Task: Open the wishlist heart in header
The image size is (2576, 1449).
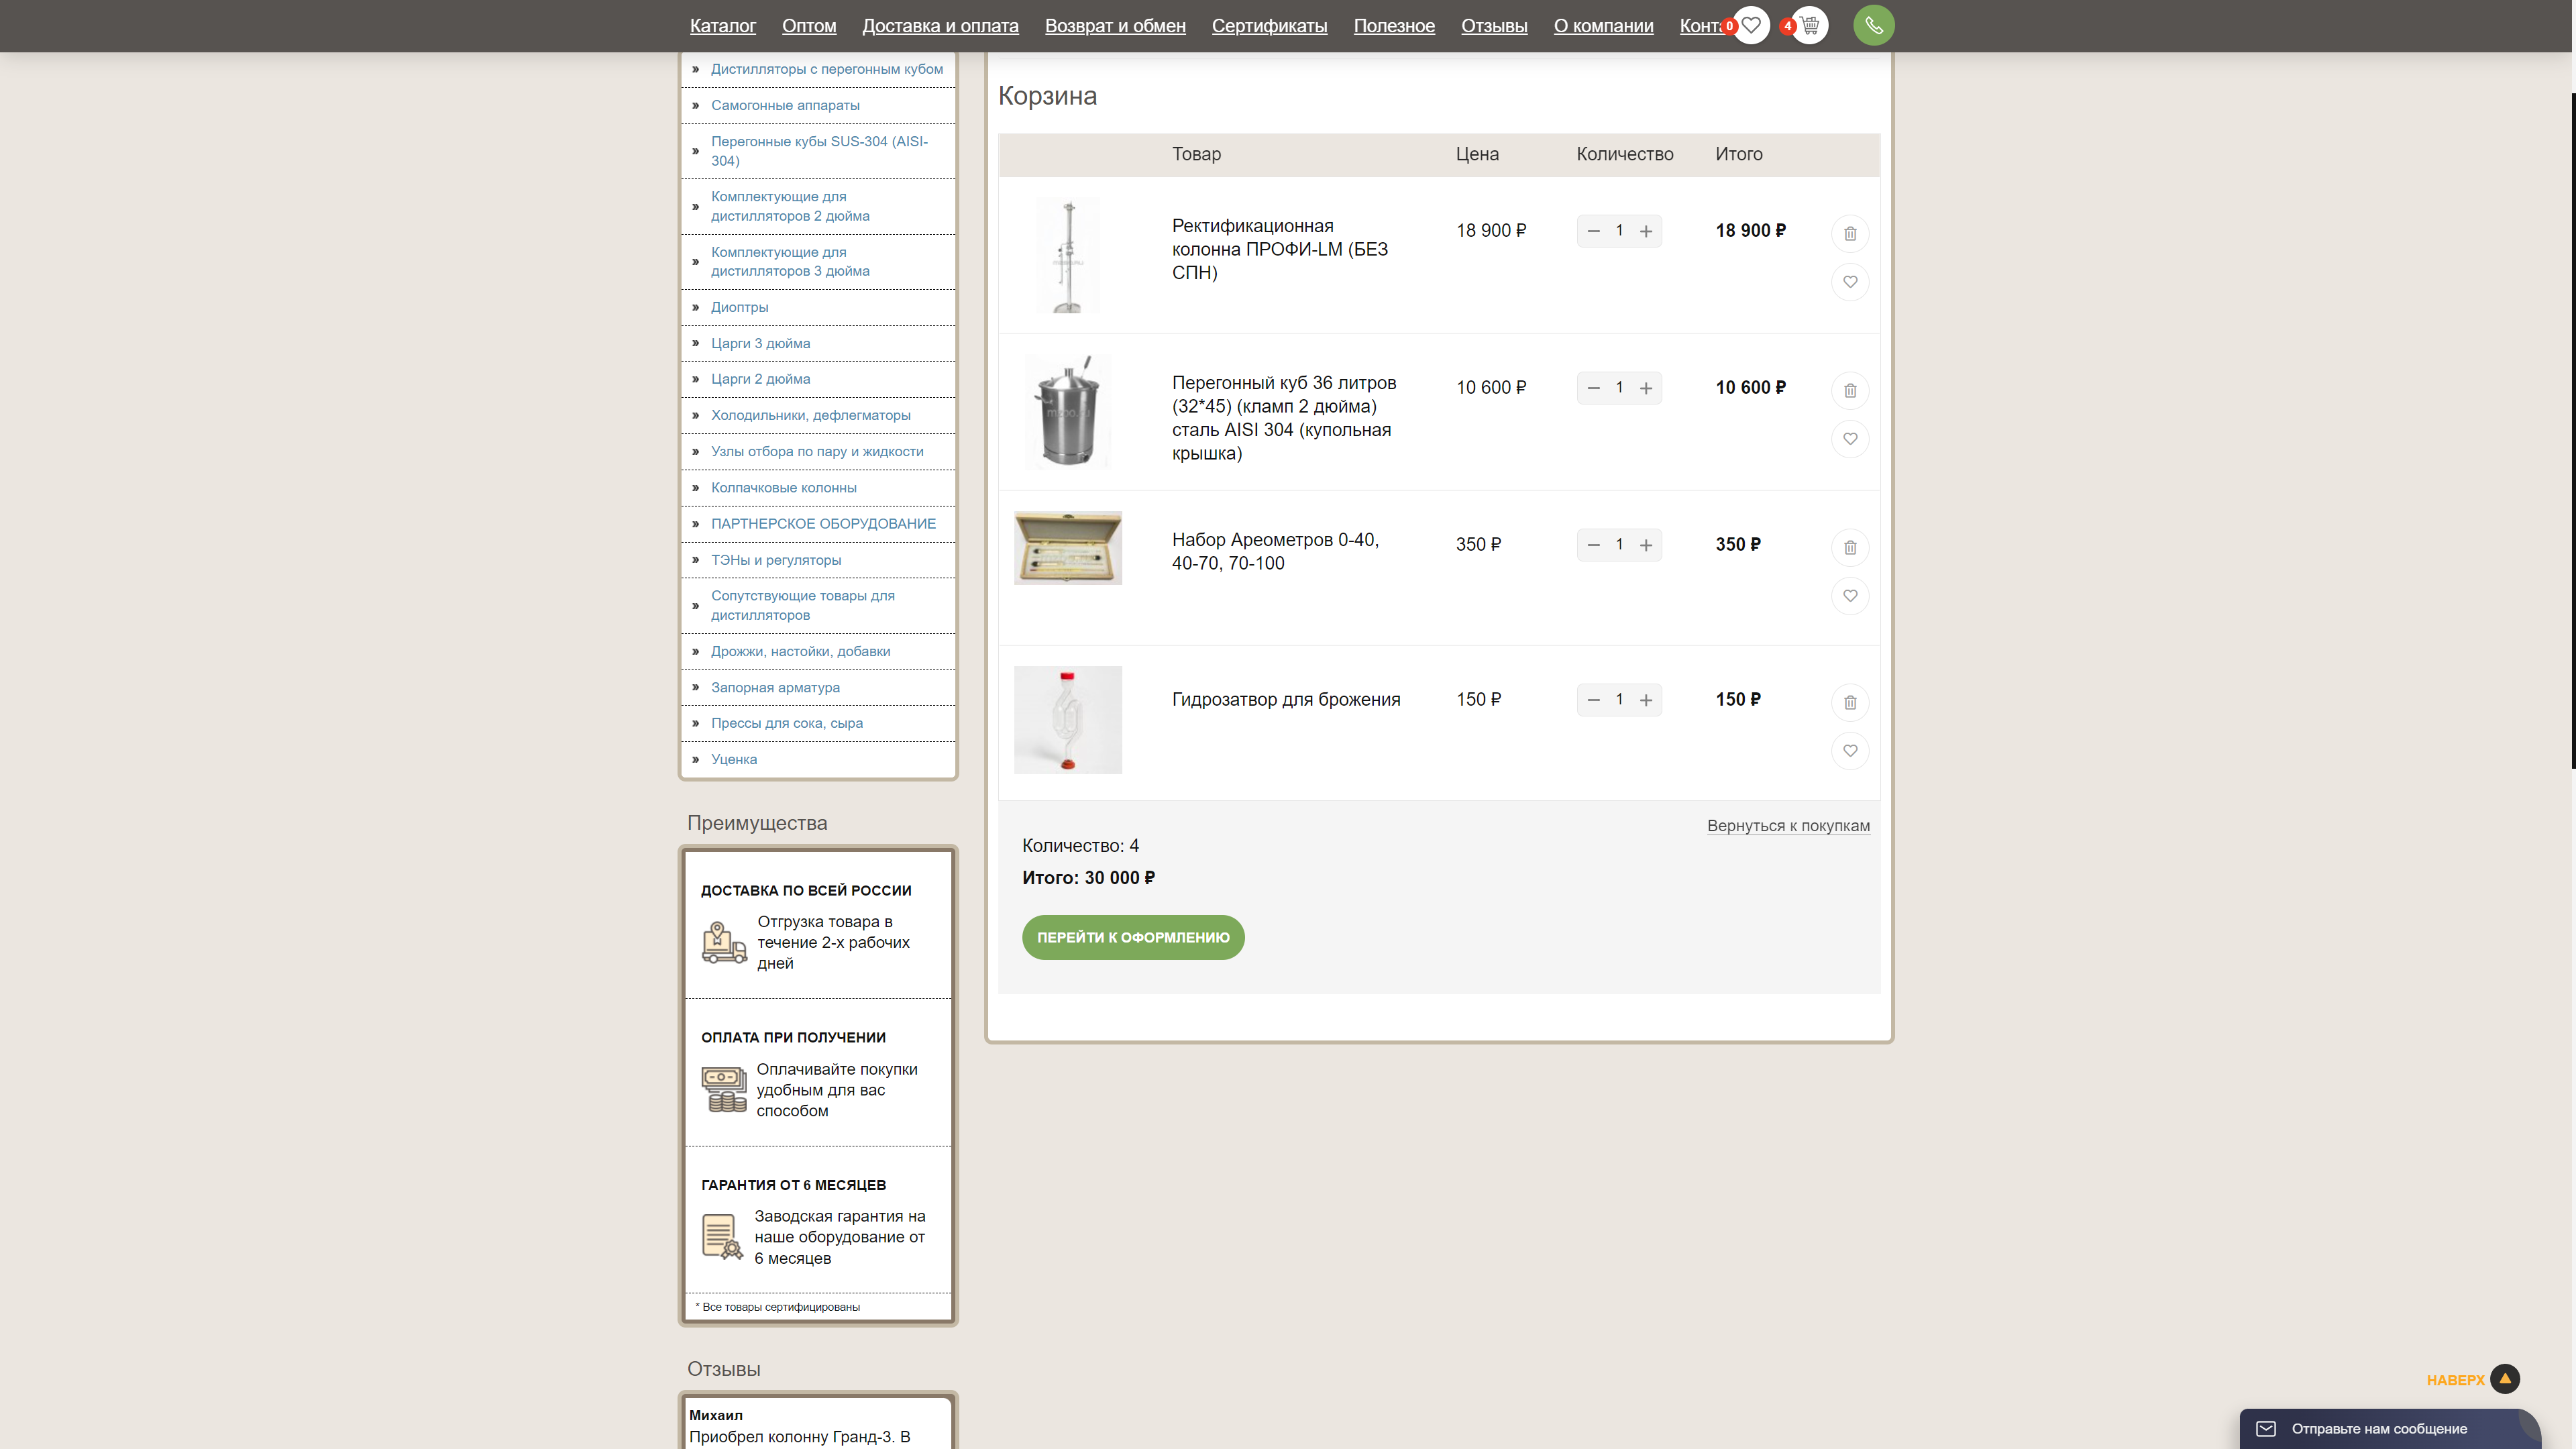Action: [1750, 25]
